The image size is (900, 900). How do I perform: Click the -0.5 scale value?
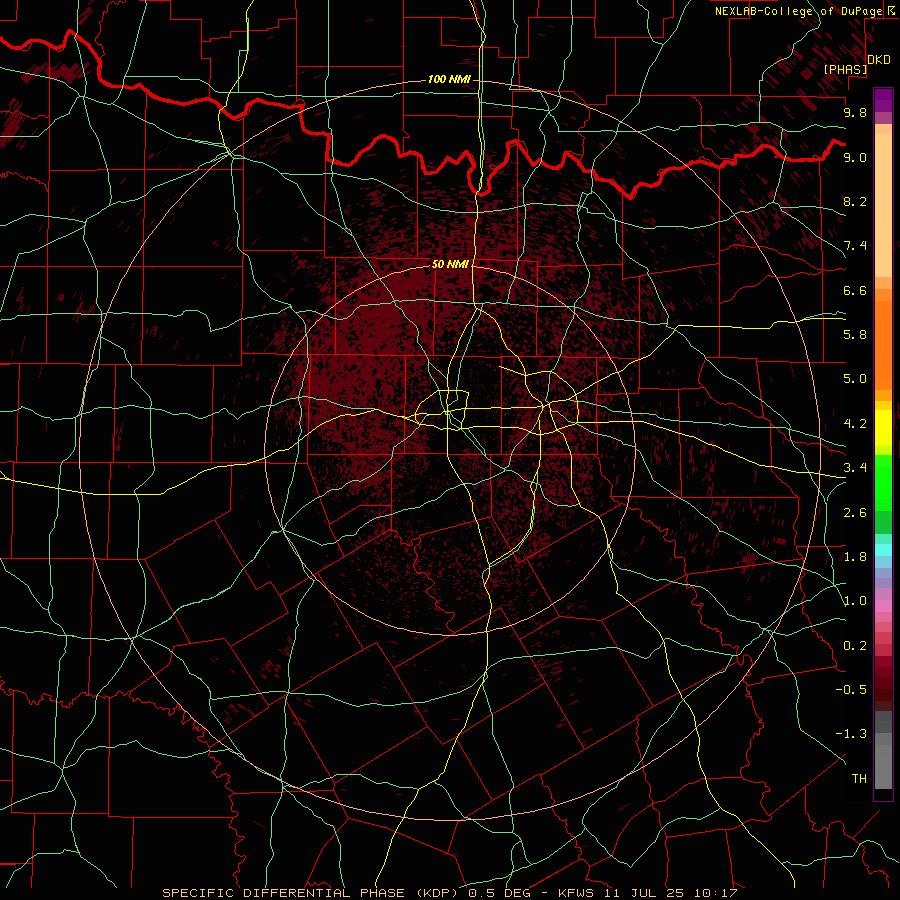click(851, 690)
